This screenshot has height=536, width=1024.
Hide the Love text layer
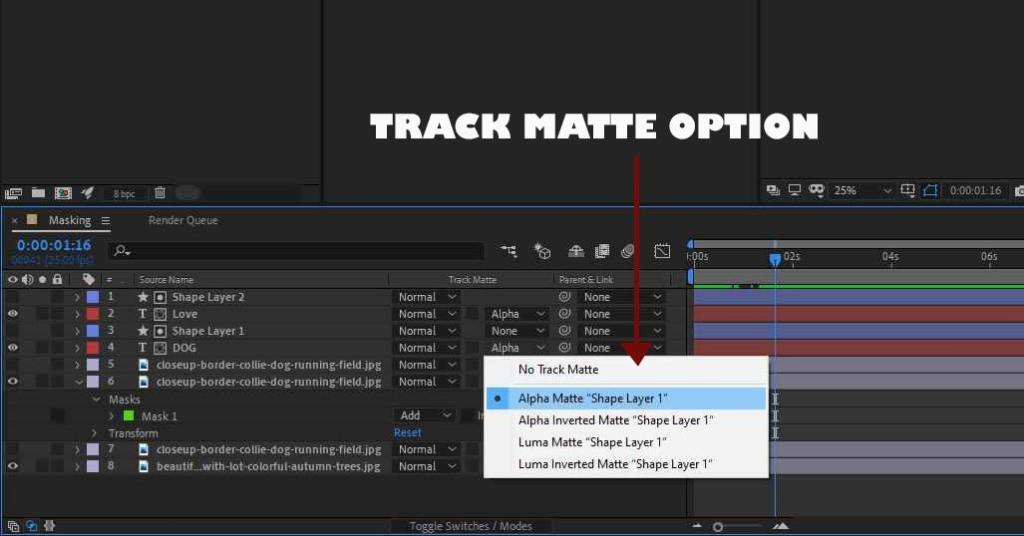pyautogui.click(x=13, y=314)
